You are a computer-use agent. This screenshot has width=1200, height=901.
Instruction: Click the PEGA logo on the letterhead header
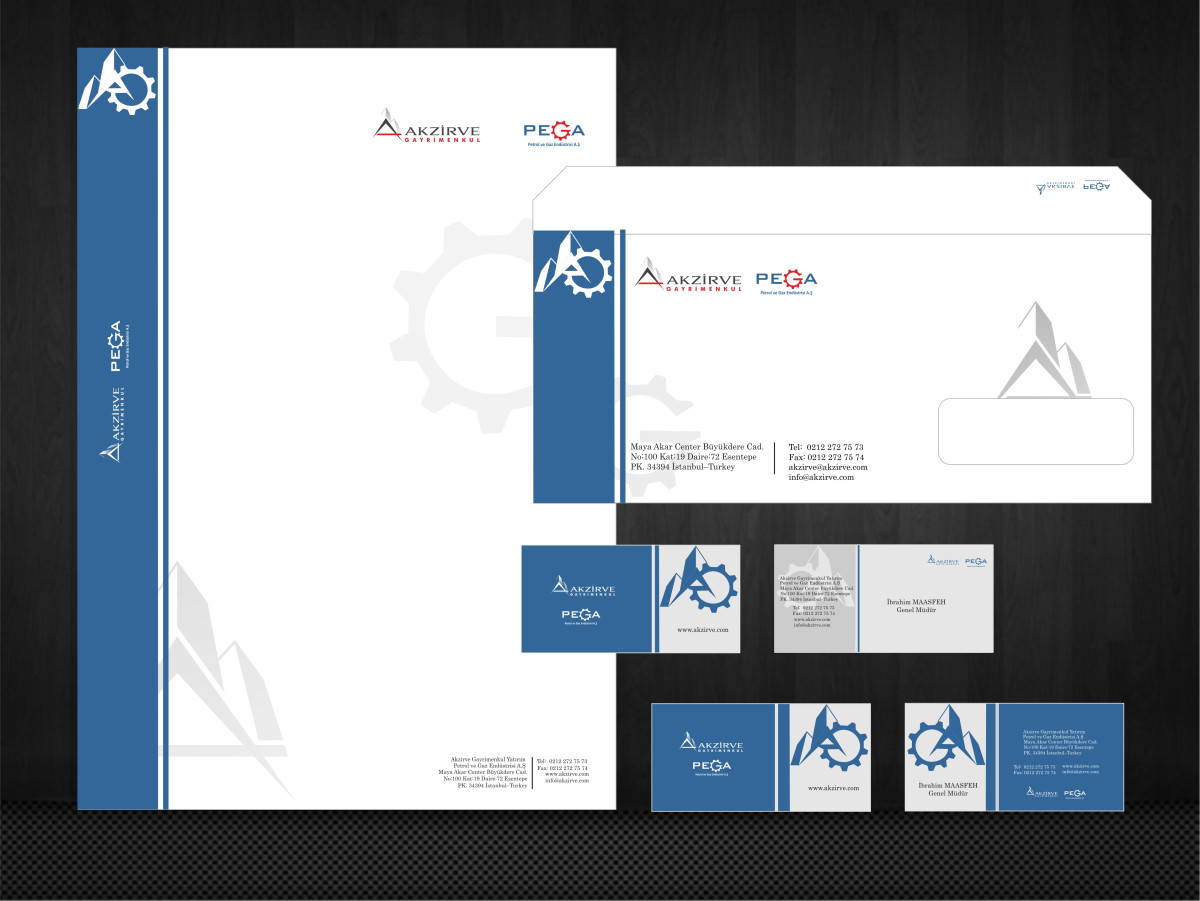pos(554,132)
